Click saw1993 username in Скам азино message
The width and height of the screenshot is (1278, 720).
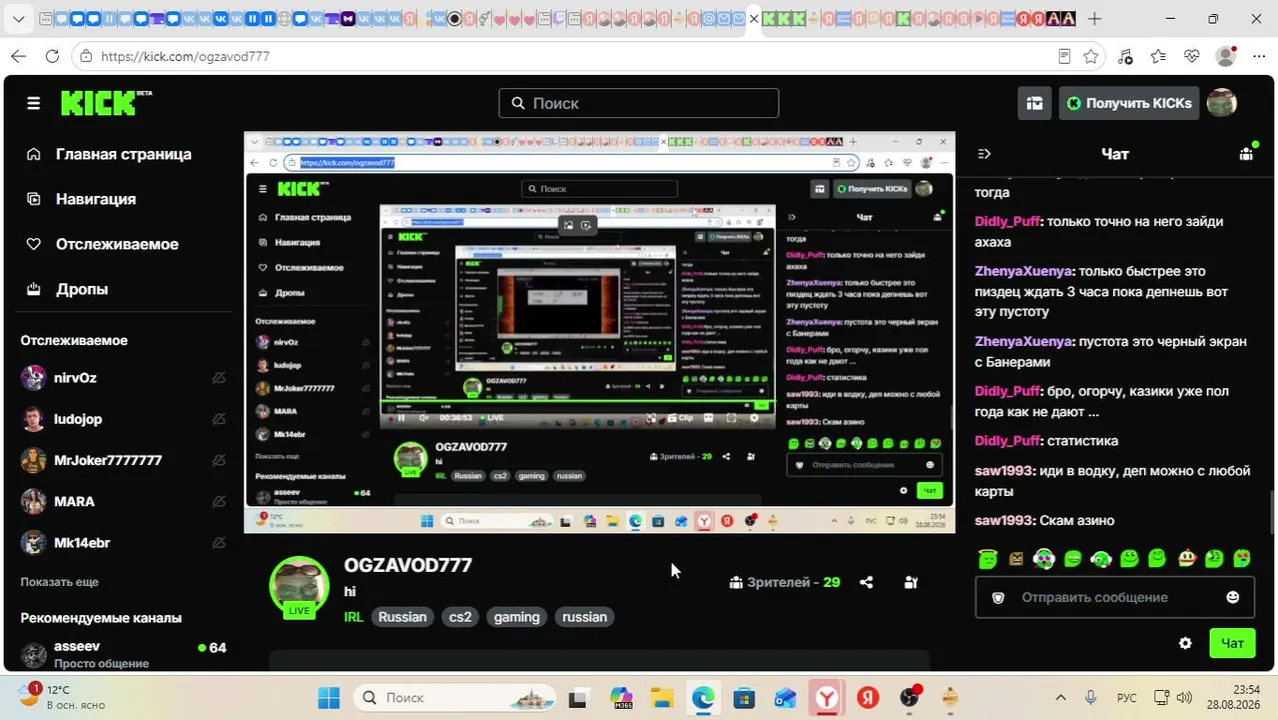[x=1003, y=520]
